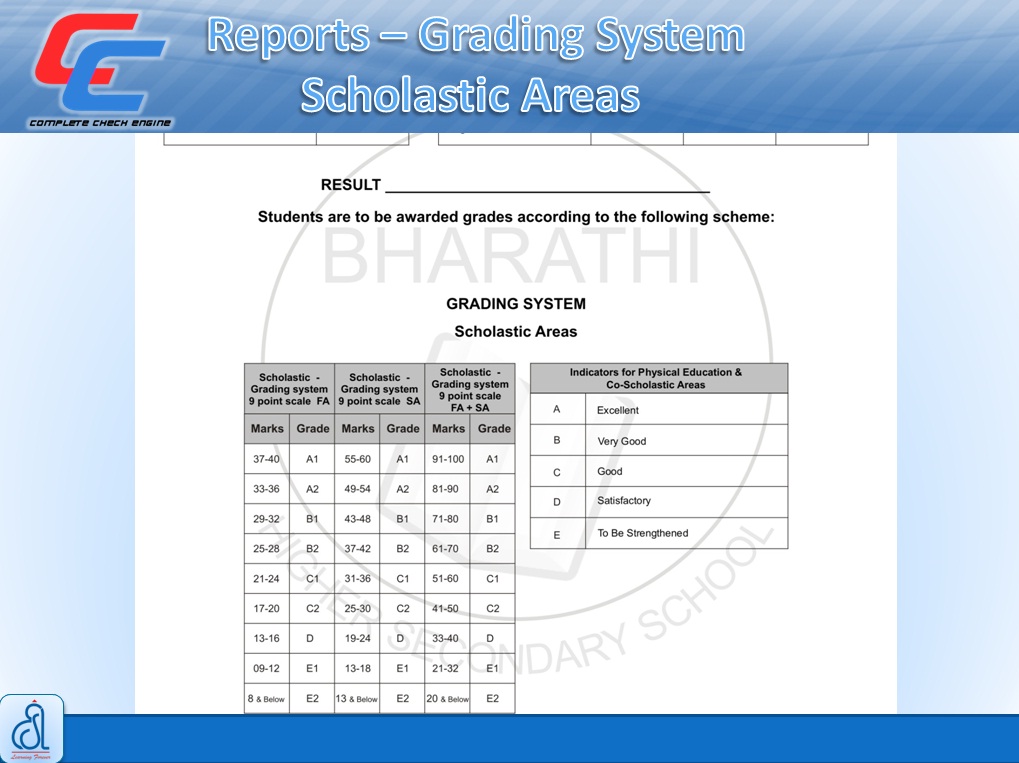Click the '81-90' marks cell
The image size is (1019, 763).
point(446,489)
